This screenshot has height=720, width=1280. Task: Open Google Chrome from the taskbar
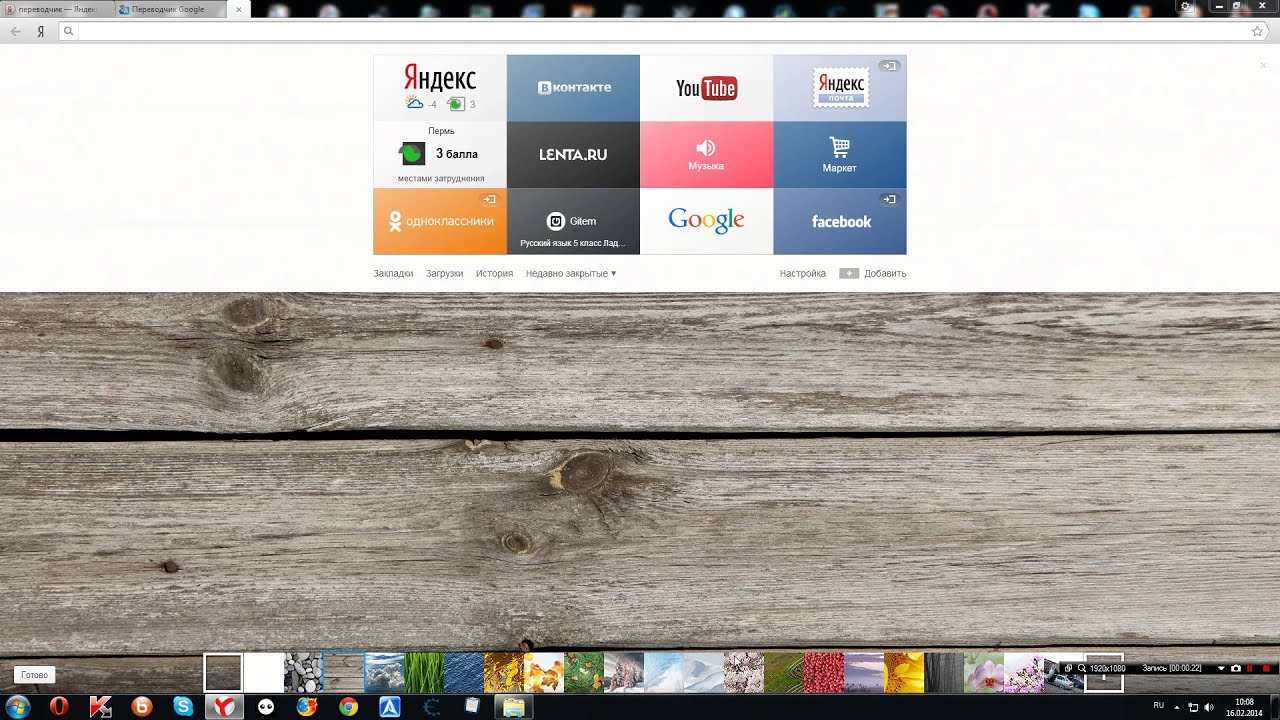[x=348, y=706]
